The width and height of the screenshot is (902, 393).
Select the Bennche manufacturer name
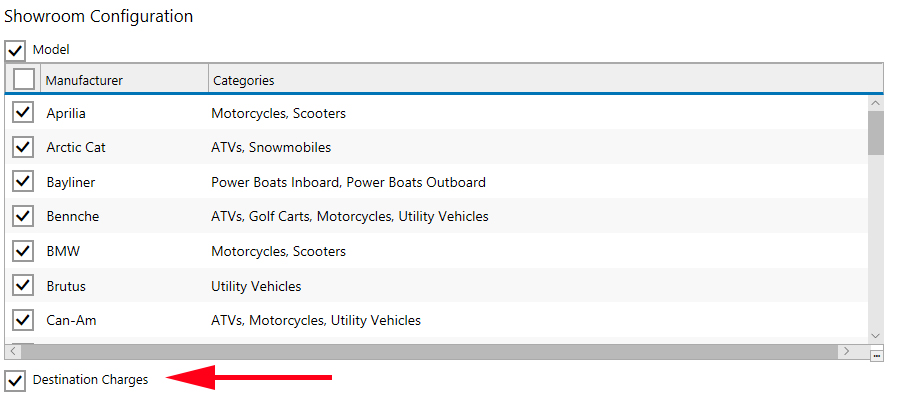tap(72, 216)
